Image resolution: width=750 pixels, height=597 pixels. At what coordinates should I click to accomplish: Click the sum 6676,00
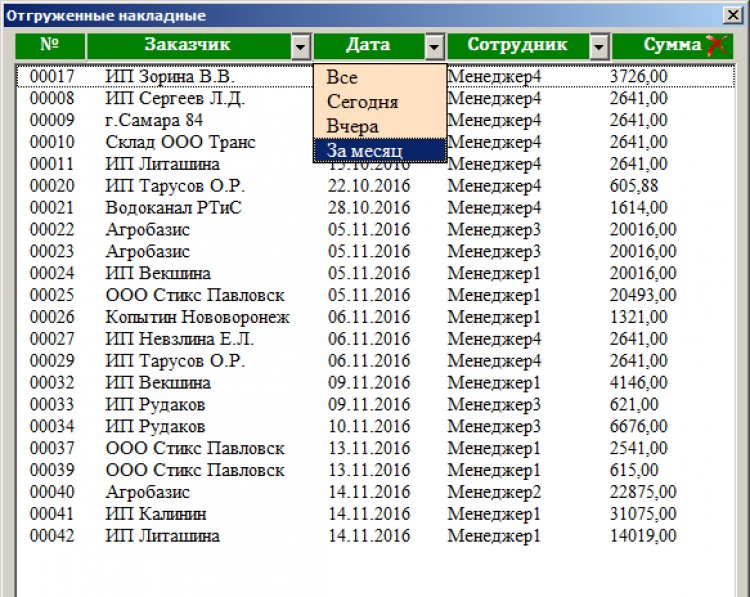(639, 426)
